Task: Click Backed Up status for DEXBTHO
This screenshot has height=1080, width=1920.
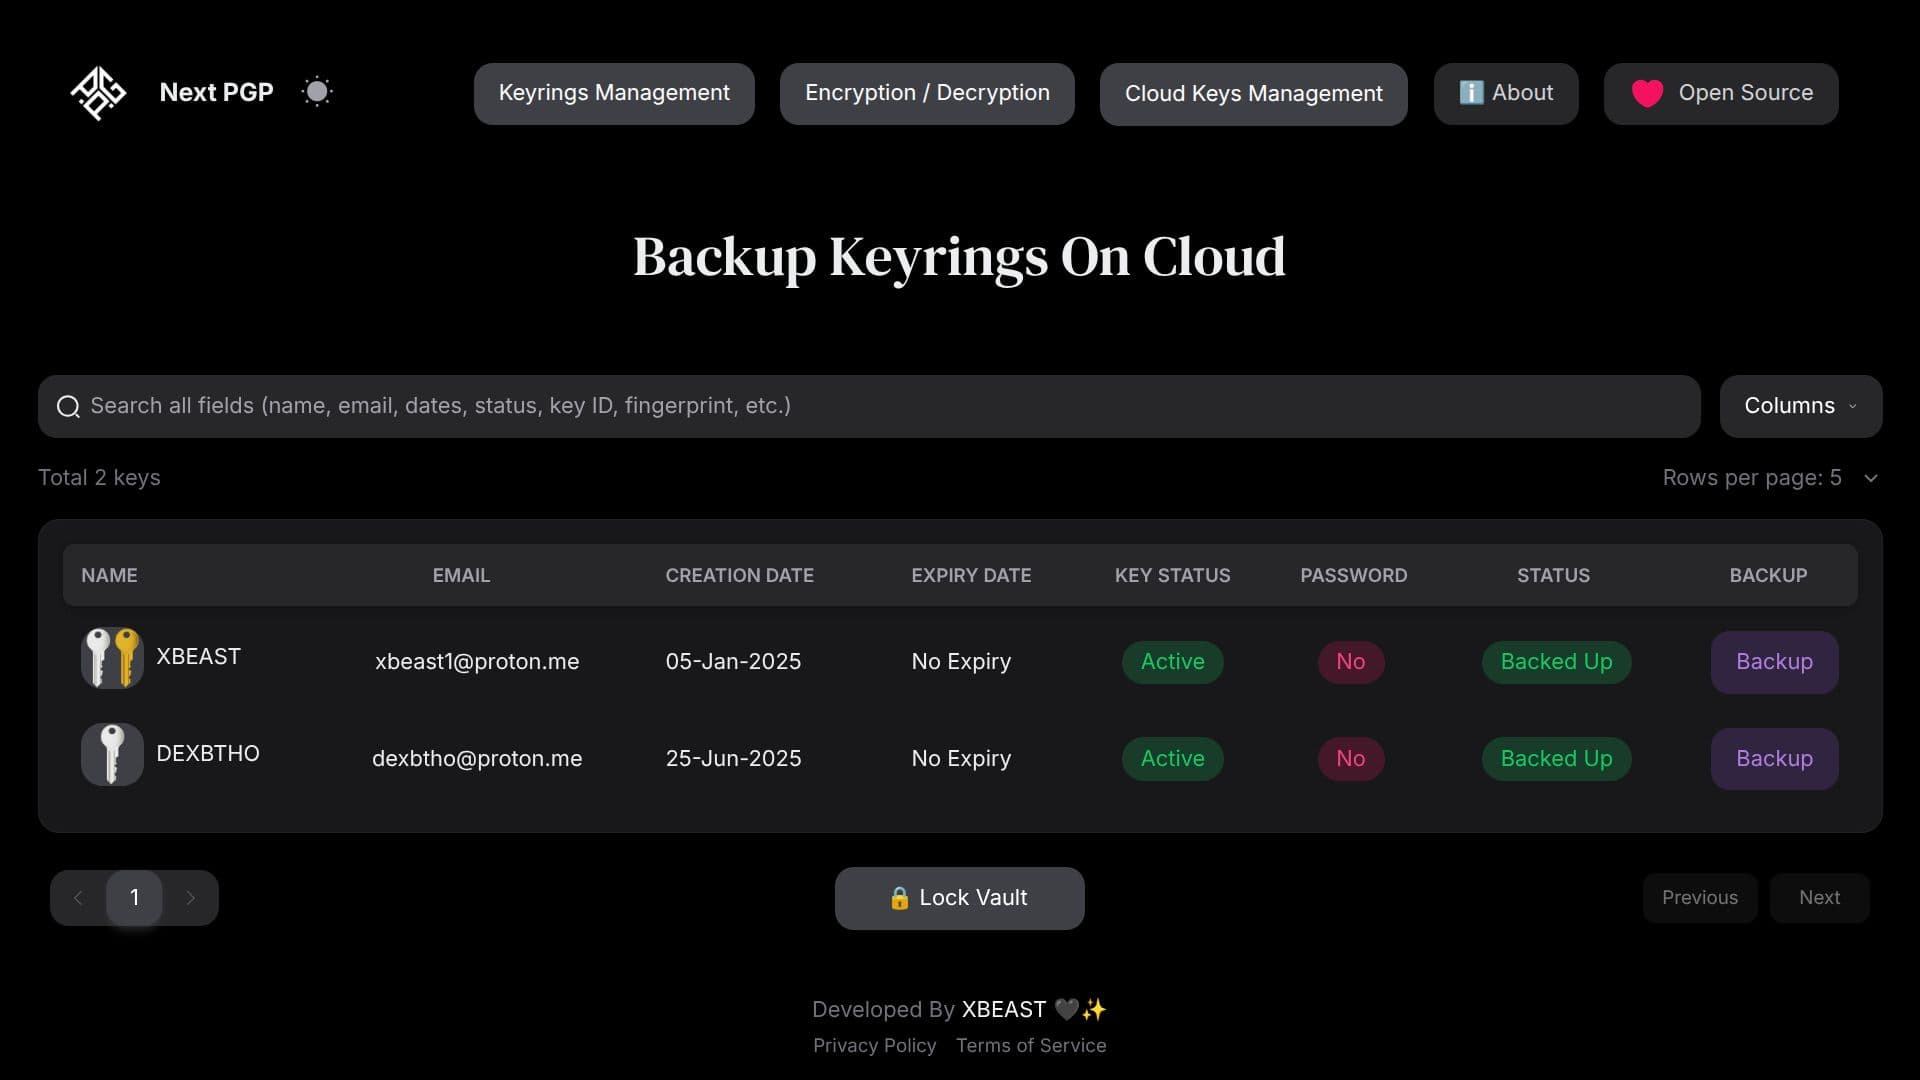Action: pos(1556,759)
